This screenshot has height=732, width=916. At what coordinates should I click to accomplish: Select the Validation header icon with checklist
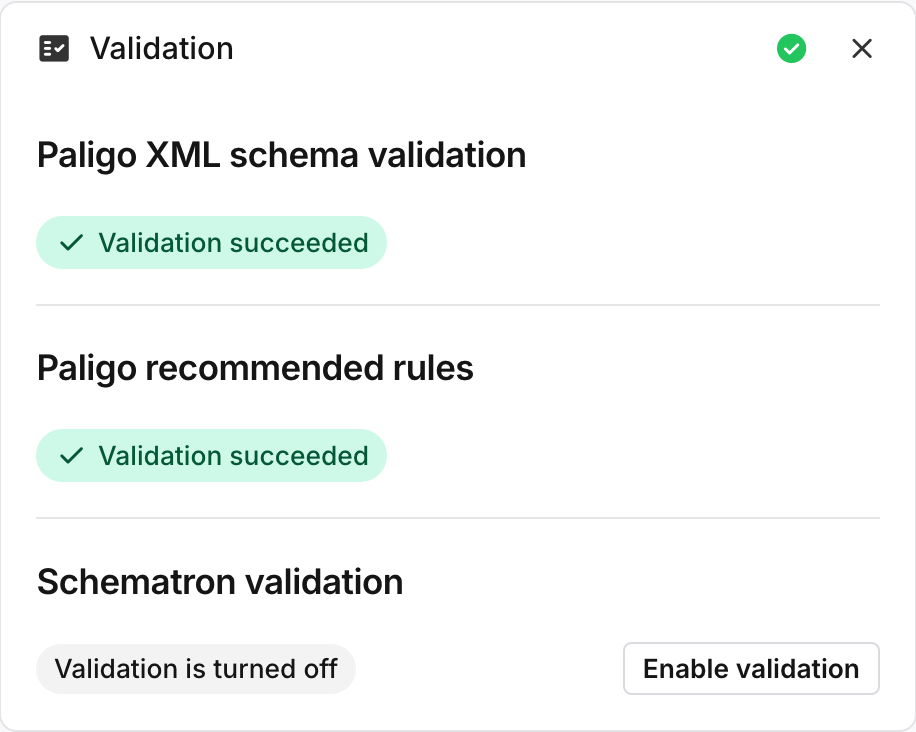coord(56,48)
